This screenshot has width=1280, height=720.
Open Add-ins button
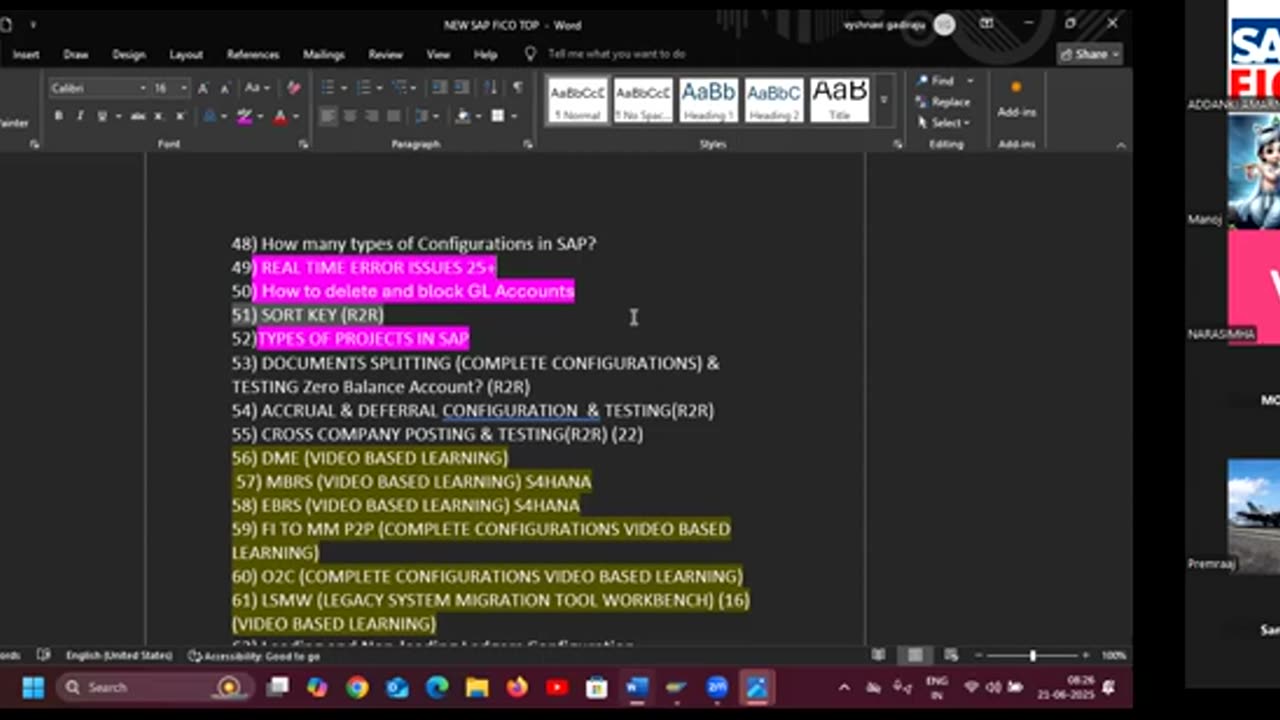pos(1016,100)
